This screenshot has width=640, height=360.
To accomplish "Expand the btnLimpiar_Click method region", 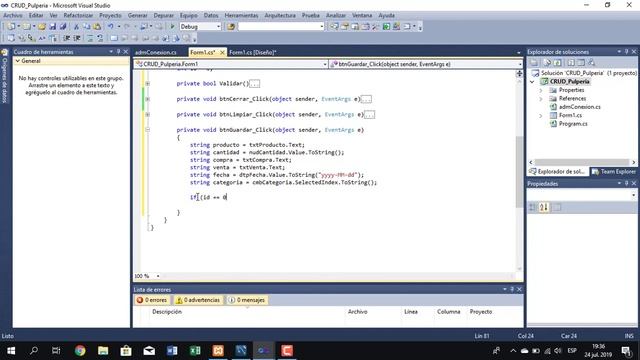I will click(147, 114).
